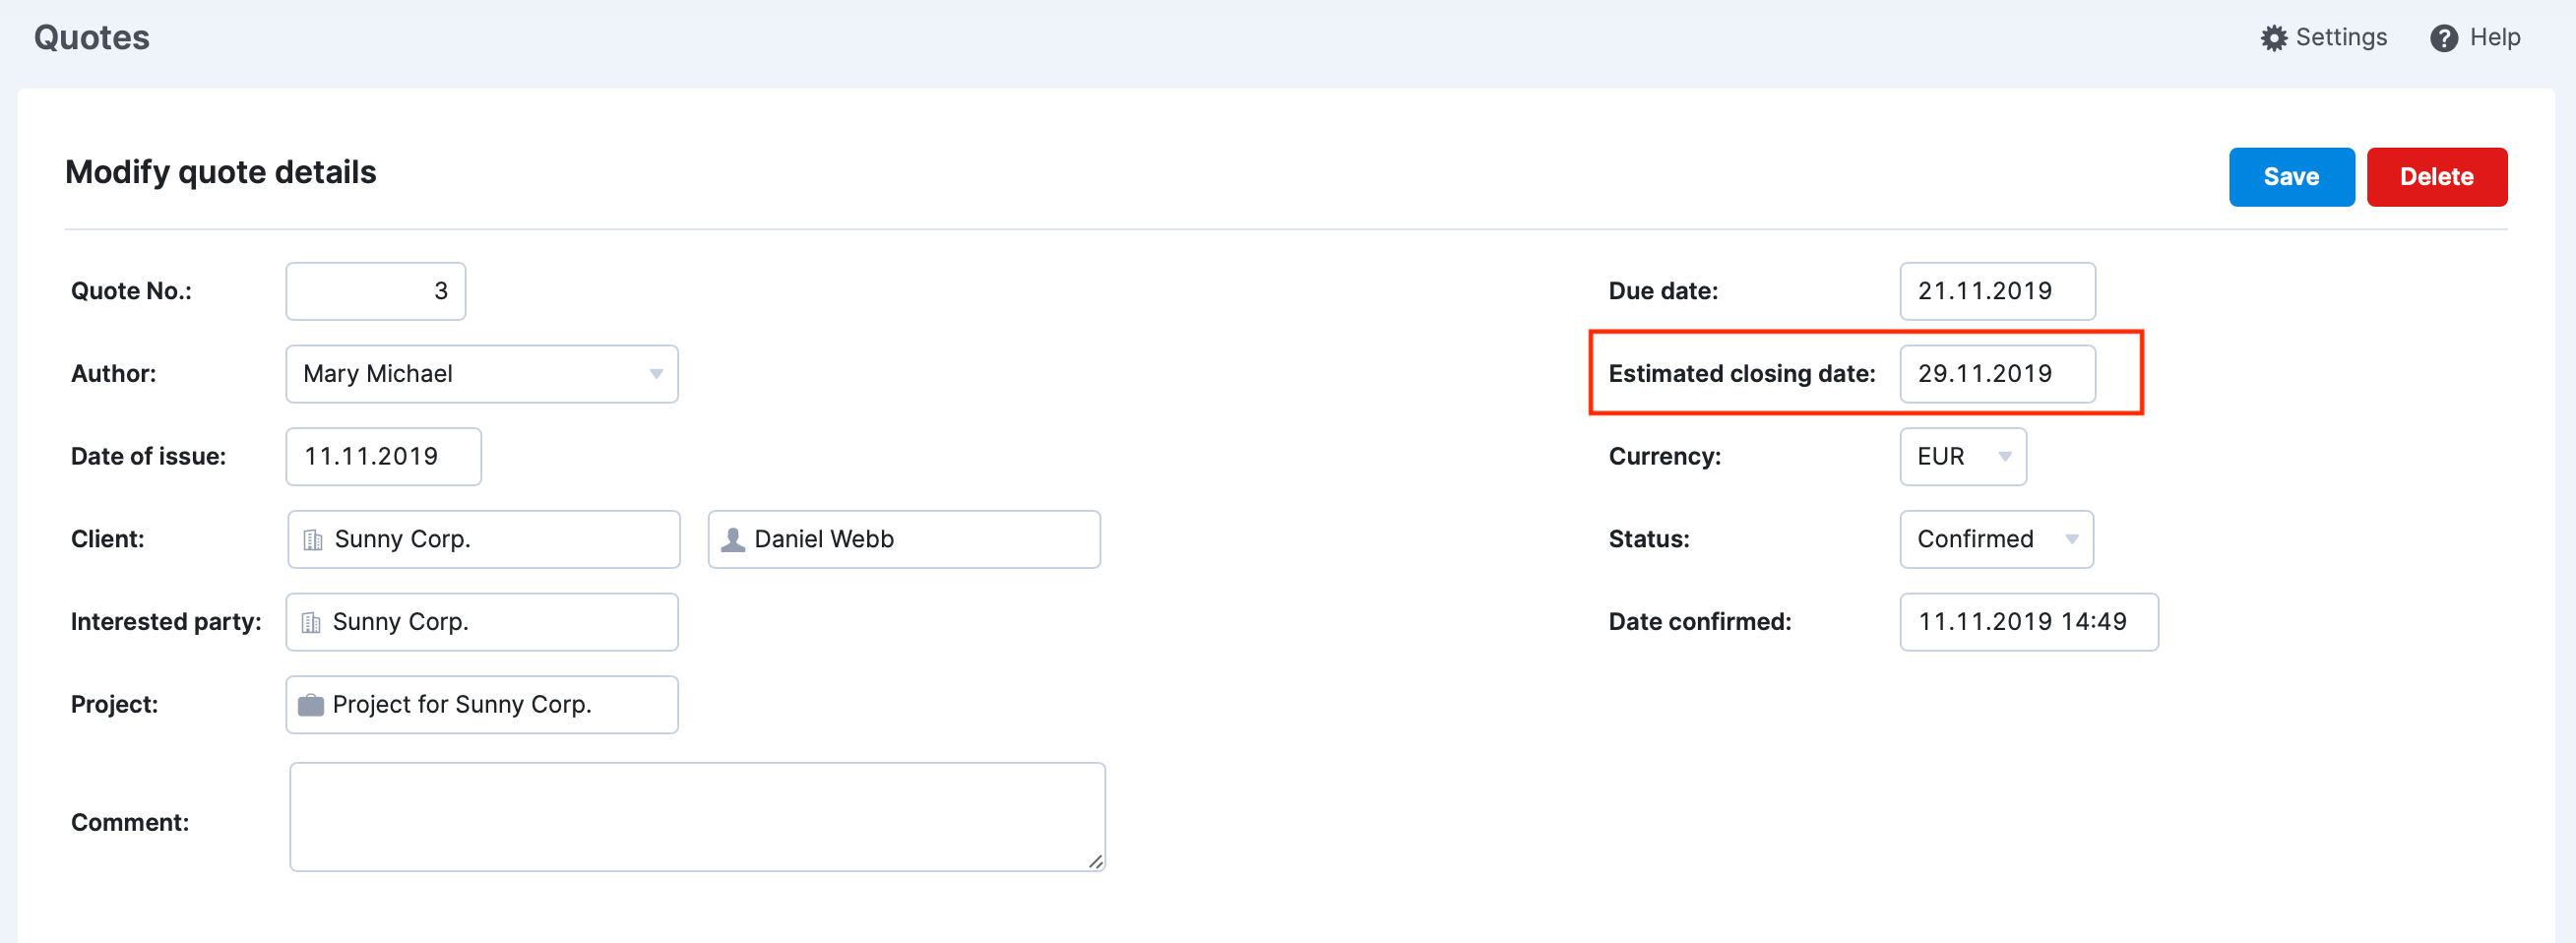Edit the Date of issue field
Image resolution: width=2576 pixels, height=943 pixels.
pyautogui.click(x=384, y=457)
